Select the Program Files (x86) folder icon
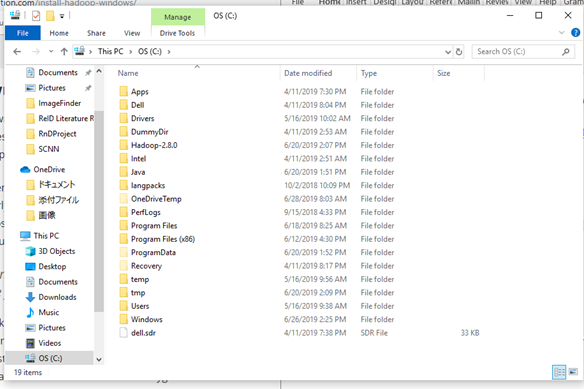This screenshot has width=584, height=389. click(124, 239)
